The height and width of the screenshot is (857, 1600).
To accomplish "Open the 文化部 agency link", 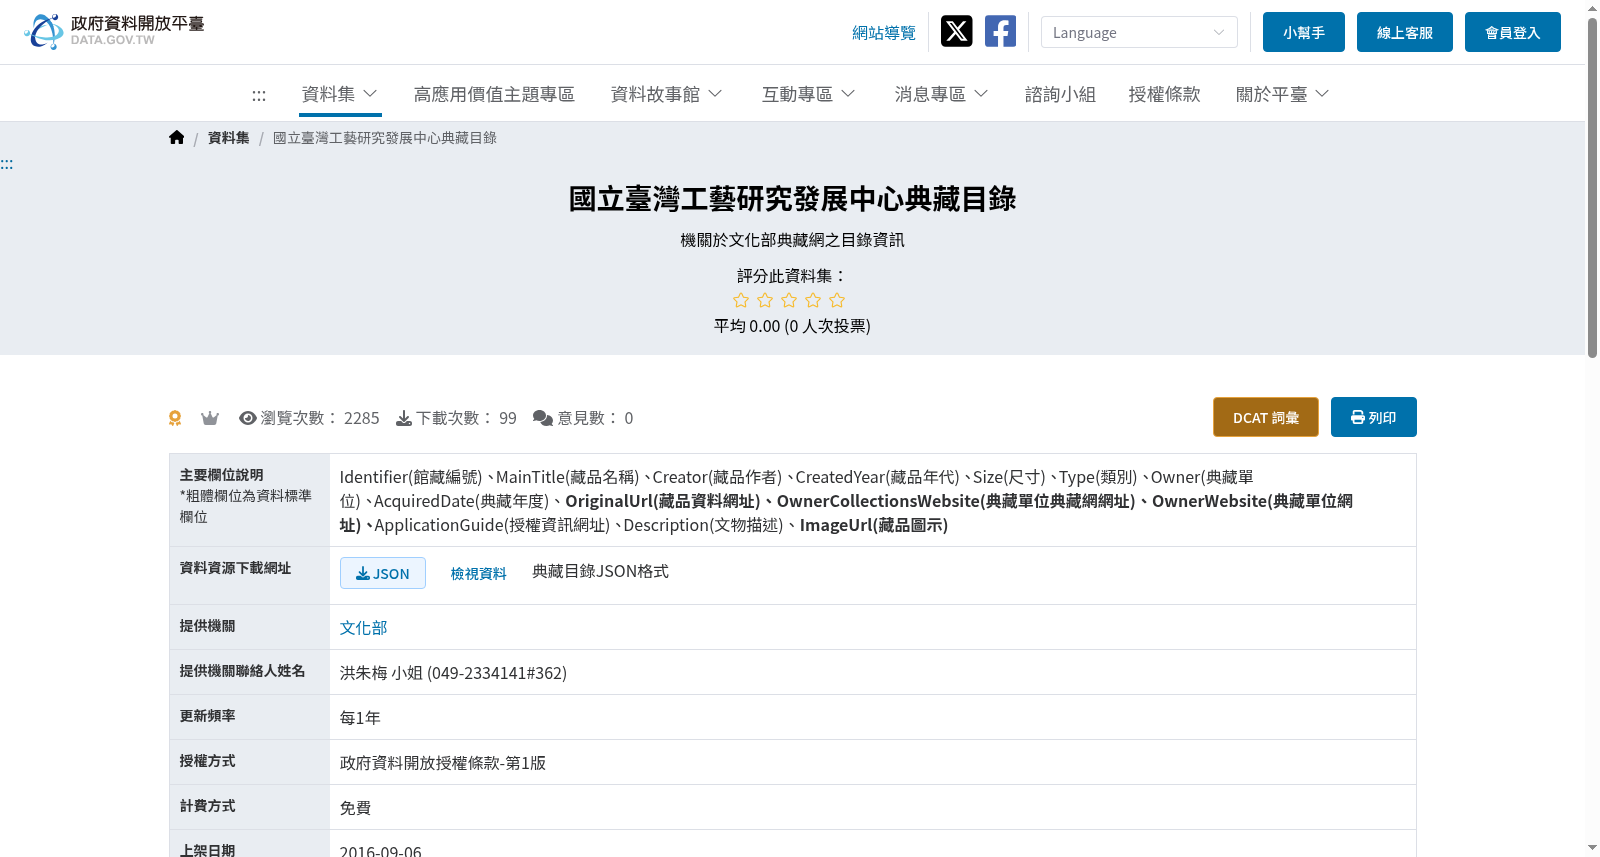I will (x=363, y=627).
